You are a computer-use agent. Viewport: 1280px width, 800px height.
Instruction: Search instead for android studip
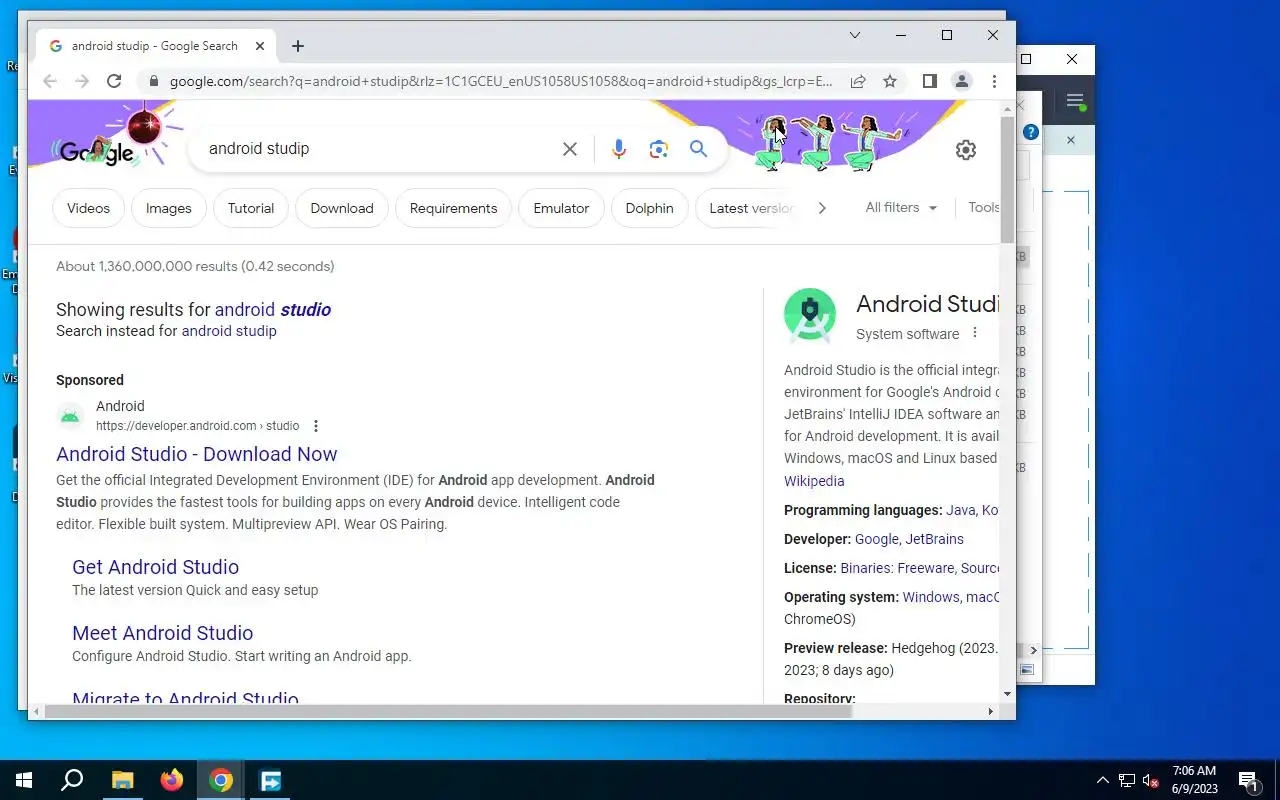point(229,331)
